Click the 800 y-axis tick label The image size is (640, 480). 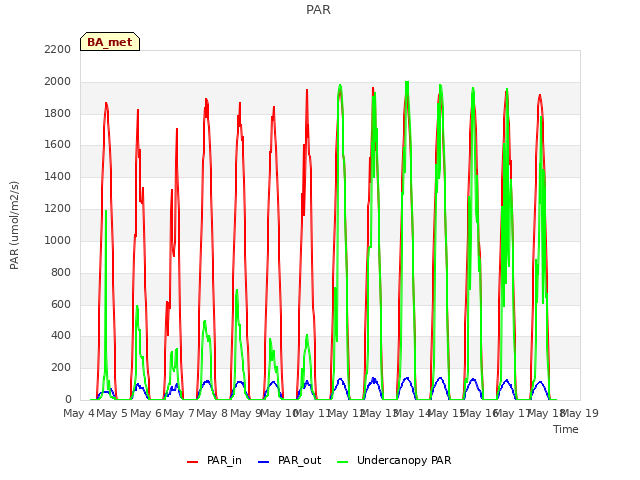point(61,272)
